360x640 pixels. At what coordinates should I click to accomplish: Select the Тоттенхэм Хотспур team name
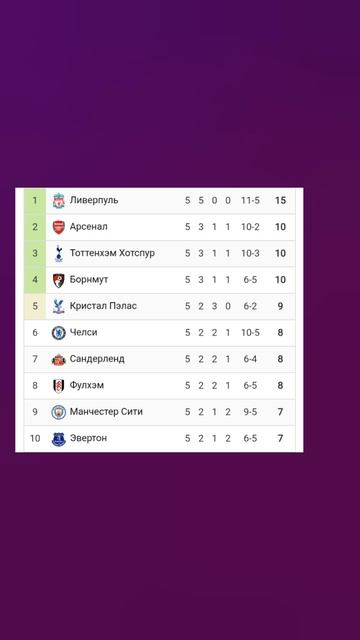(x=112, y=253)
